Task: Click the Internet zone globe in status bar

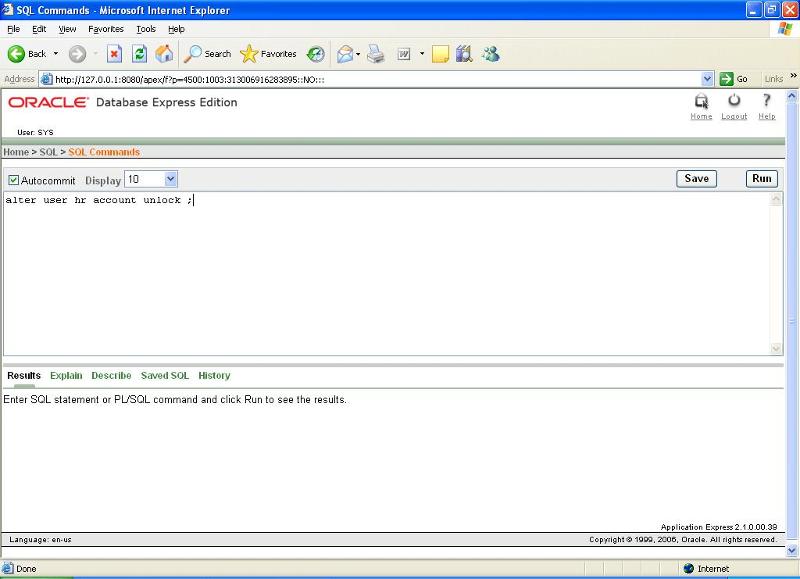Action: (x=689, y=568)
